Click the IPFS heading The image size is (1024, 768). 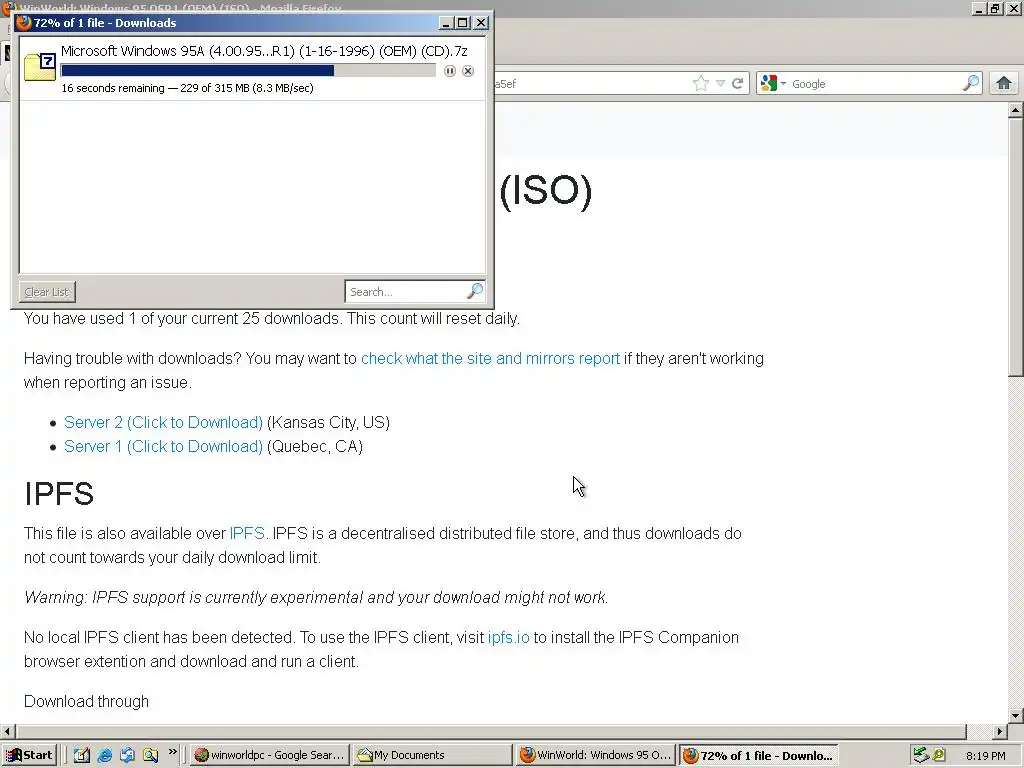[59, 494]
